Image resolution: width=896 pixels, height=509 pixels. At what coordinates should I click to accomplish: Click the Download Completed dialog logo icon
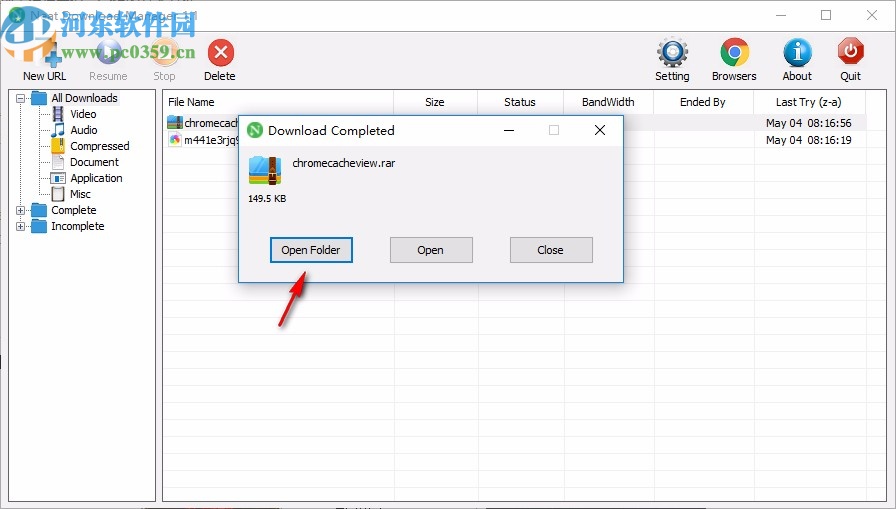255,130
